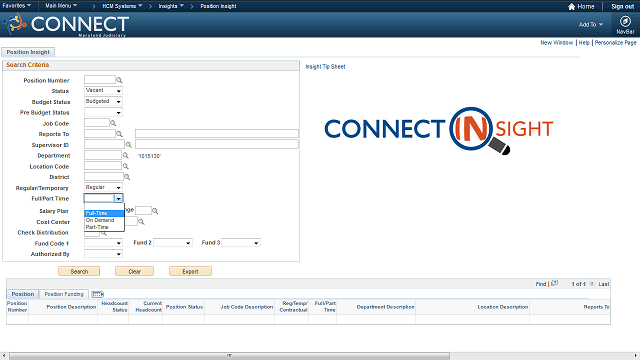
Task: Pick Part-Time option
Action: coord(104,227)
